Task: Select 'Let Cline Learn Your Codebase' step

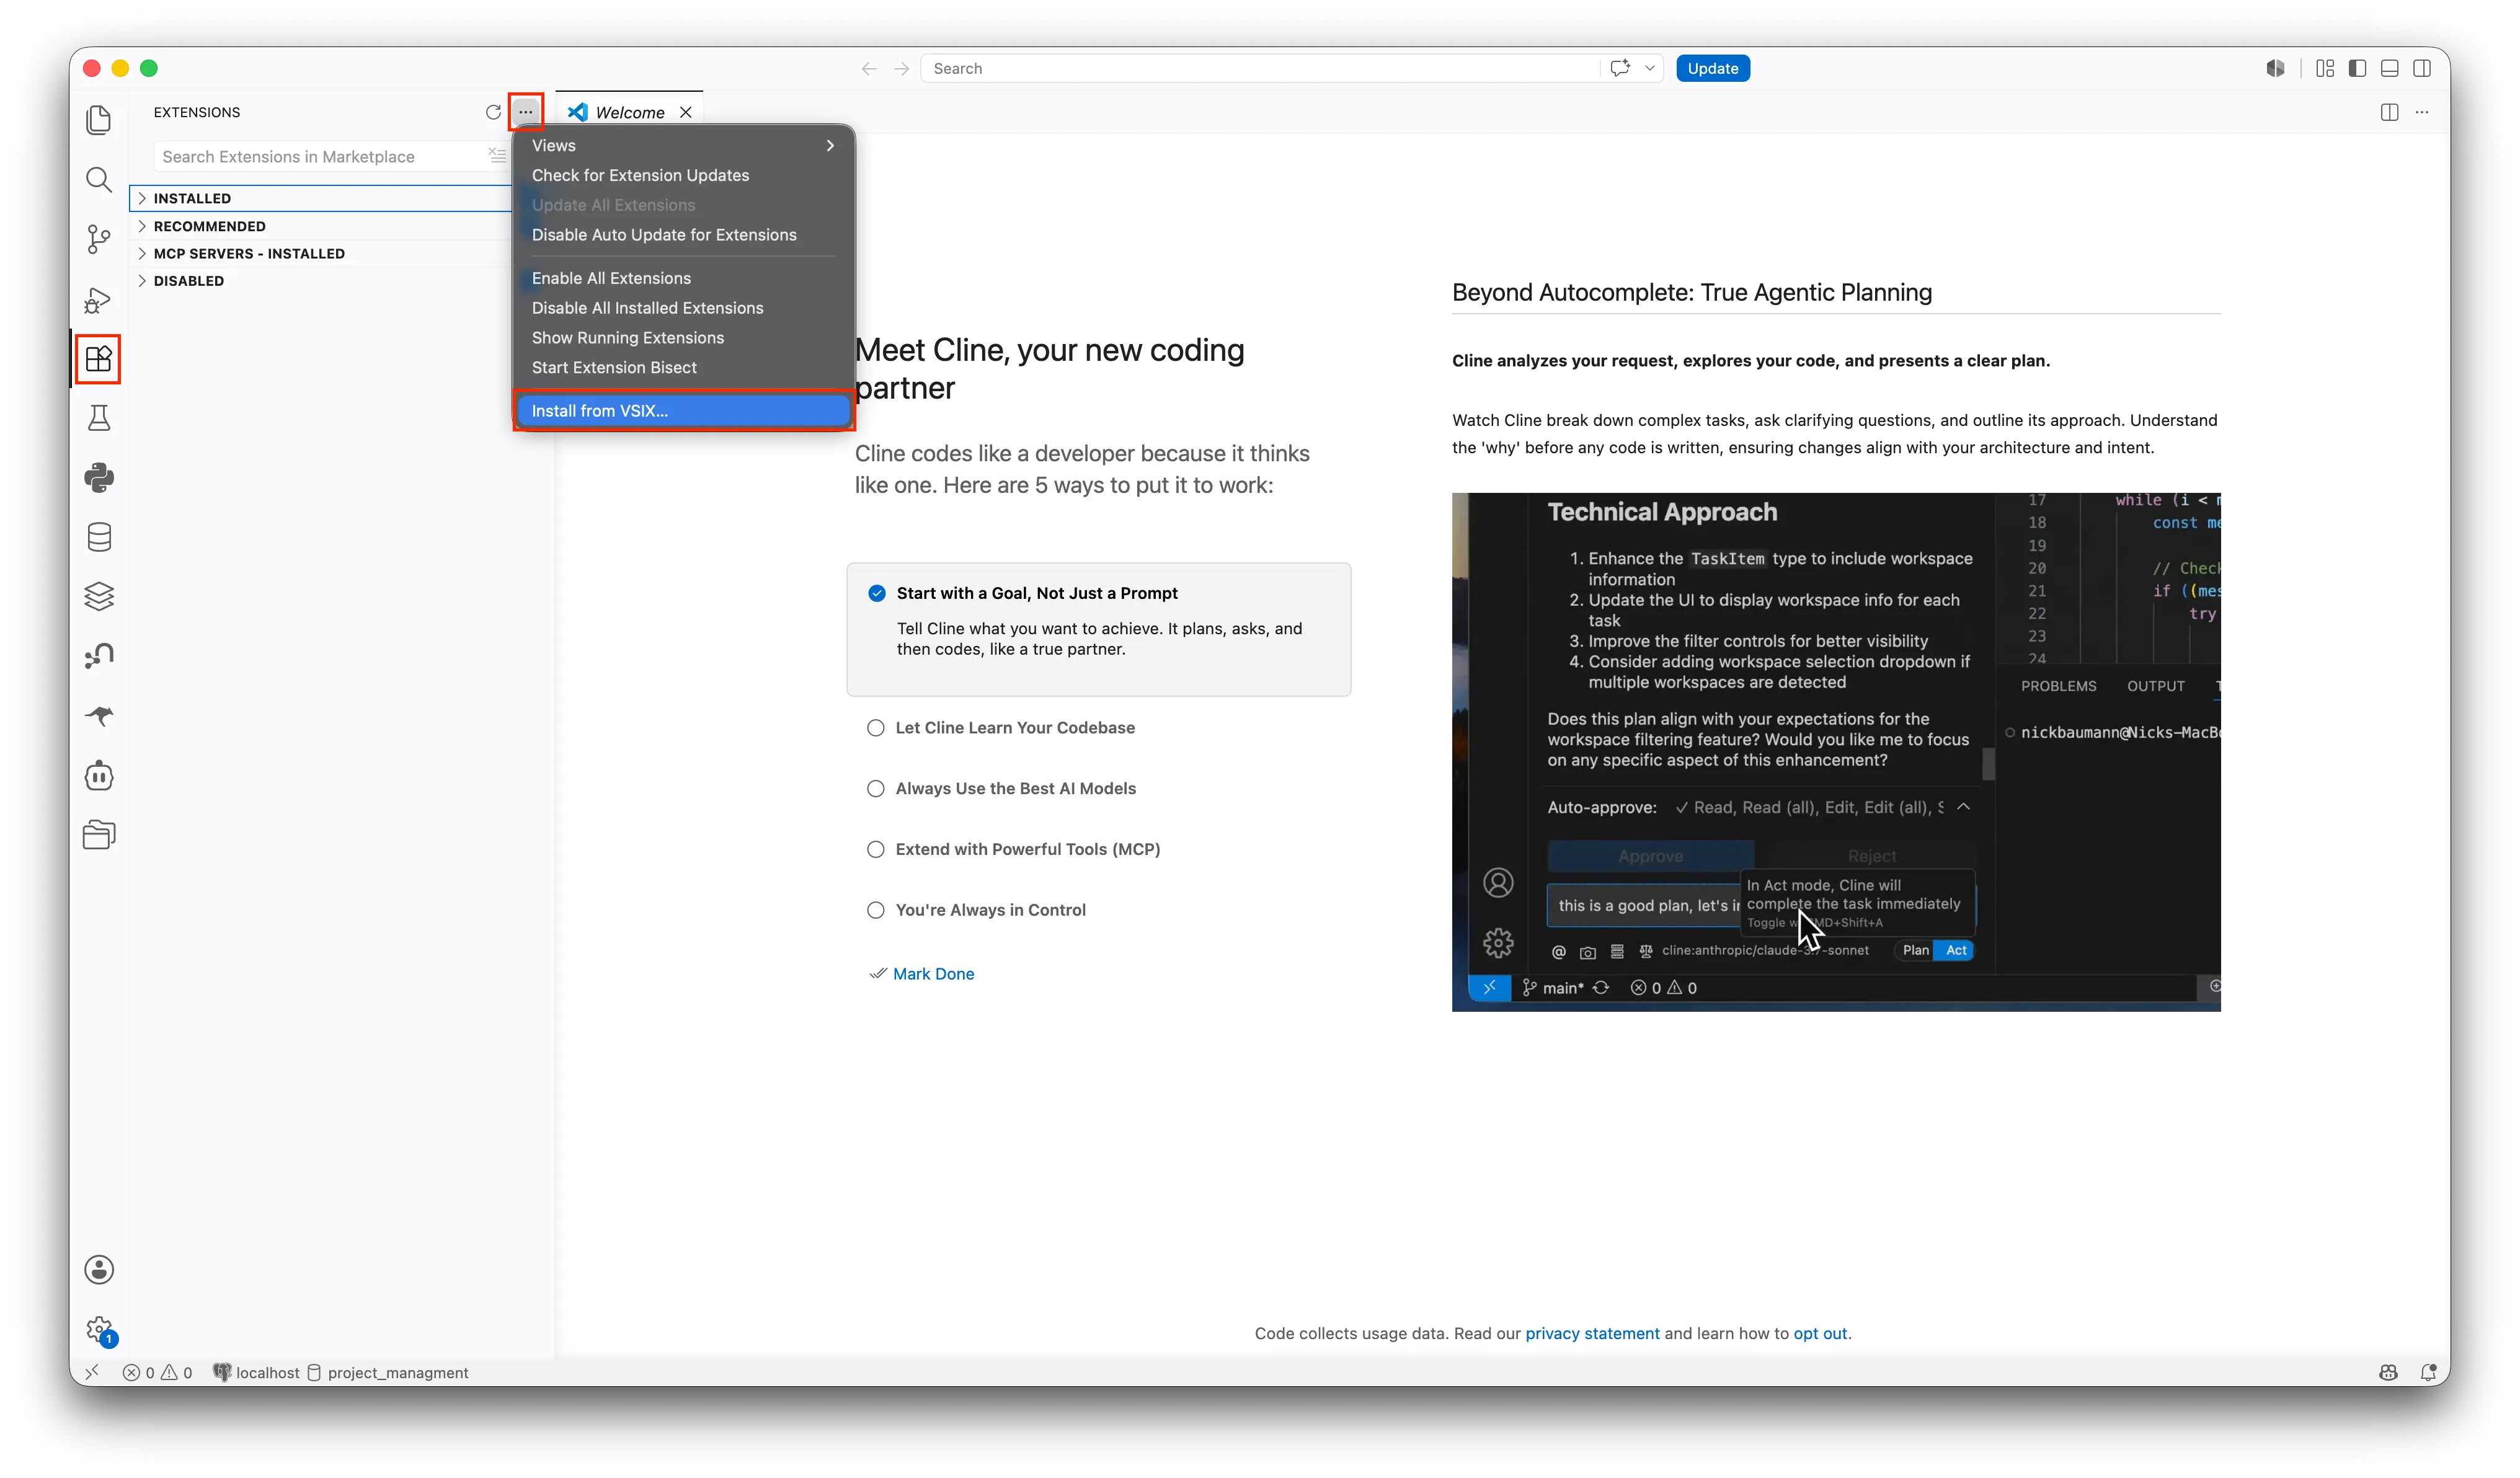Action: pos(1015,728)
